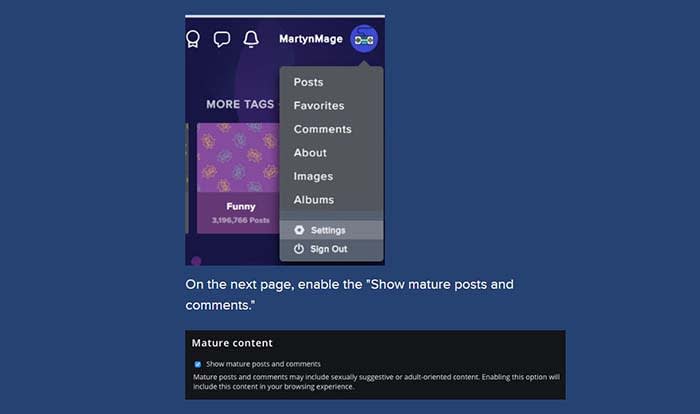
Task: Open the chat speech bubble icon
Action: click(x=222, y=40)
